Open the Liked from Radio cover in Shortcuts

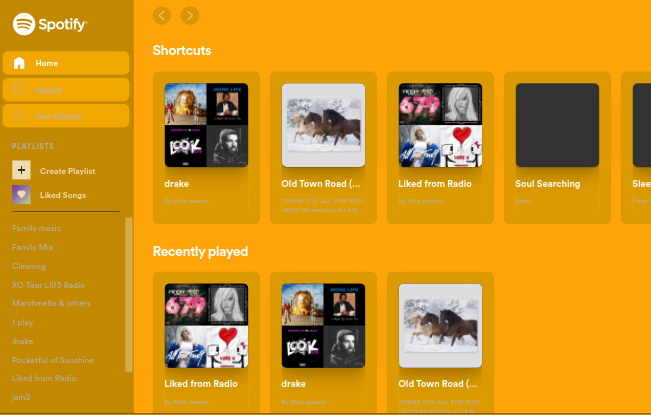coord(441,125)
